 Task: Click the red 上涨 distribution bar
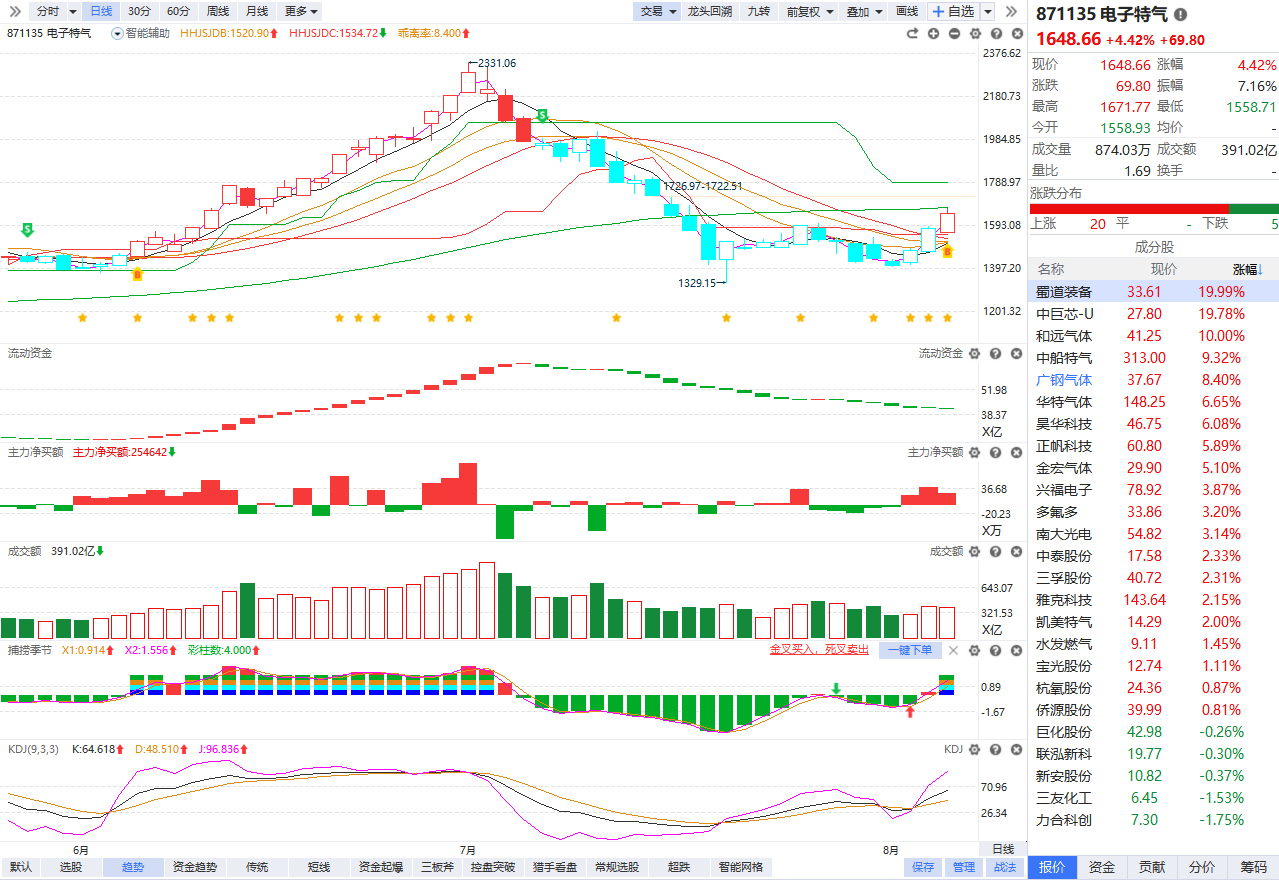click(1128, 208)
